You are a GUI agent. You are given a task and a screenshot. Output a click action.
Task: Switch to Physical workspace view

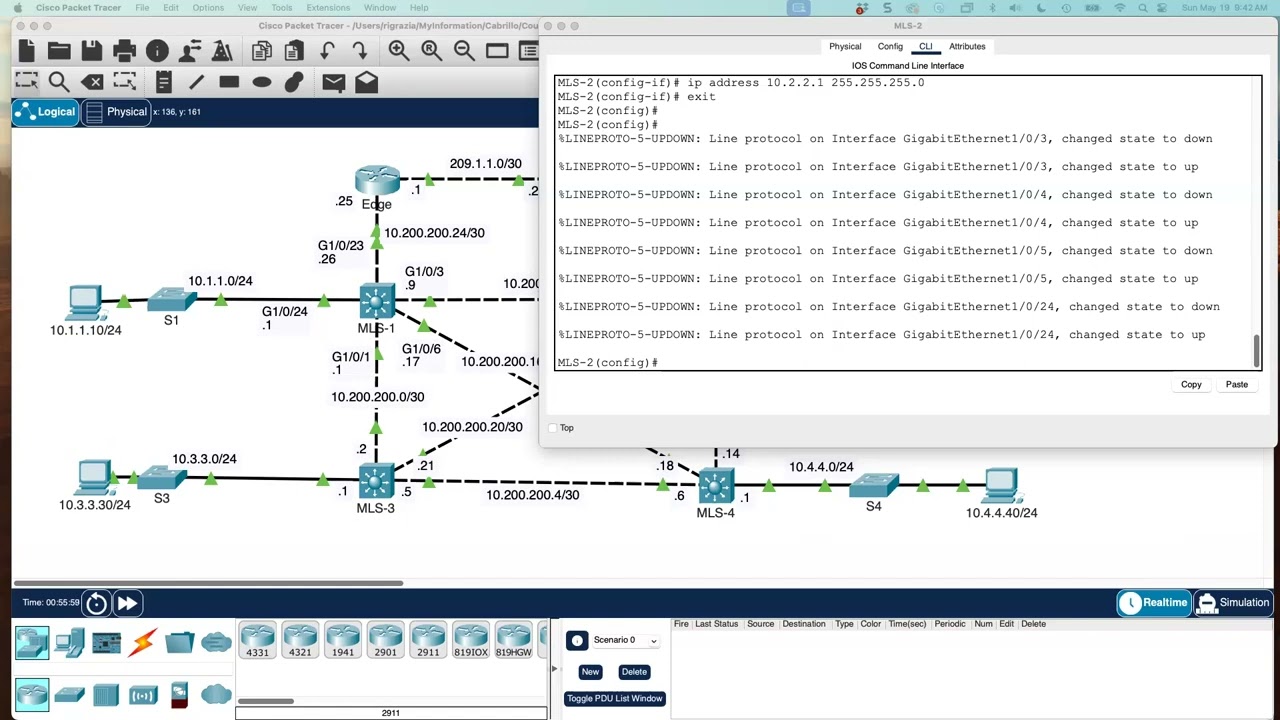pyautogui.click(x=116, y=112)
